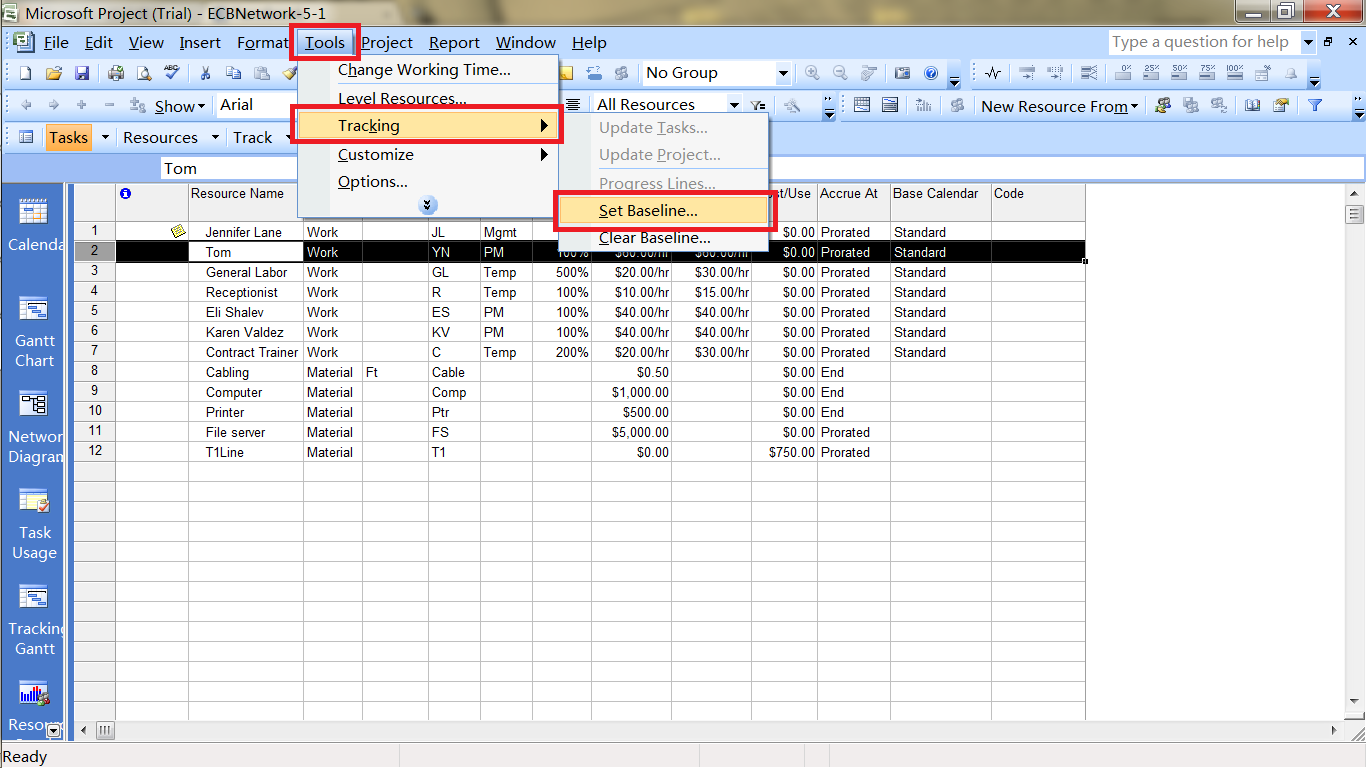Image resolution: width=1366 pixels, height=768 pixels.
Task: Click the Open folder icon
Action: pos(54,73)
